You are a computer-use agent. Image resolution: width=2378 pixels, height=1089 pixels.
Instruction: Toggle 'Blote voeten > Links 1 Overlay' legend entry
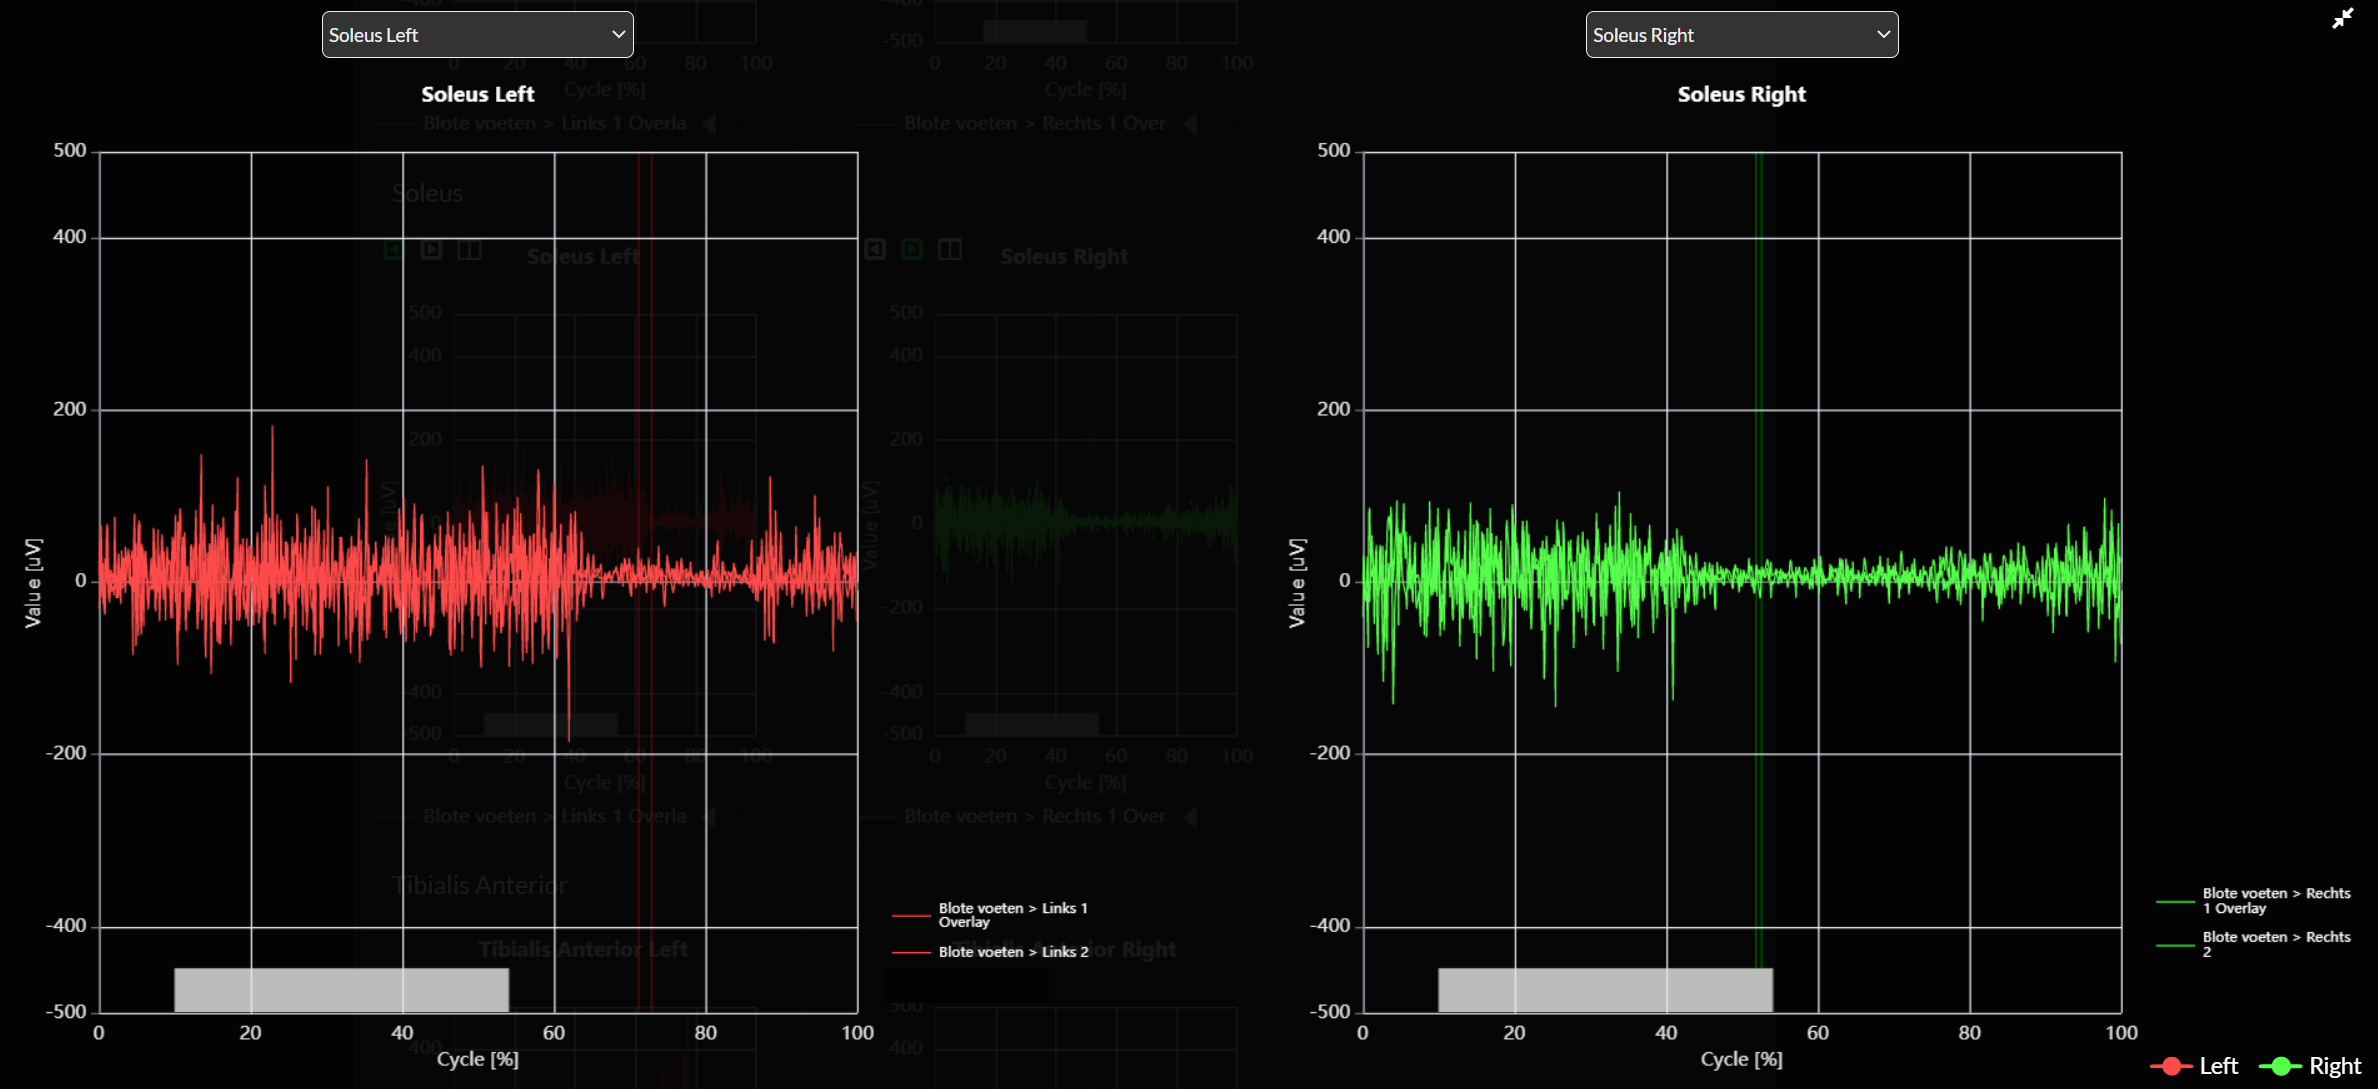[x=990, y=915]
